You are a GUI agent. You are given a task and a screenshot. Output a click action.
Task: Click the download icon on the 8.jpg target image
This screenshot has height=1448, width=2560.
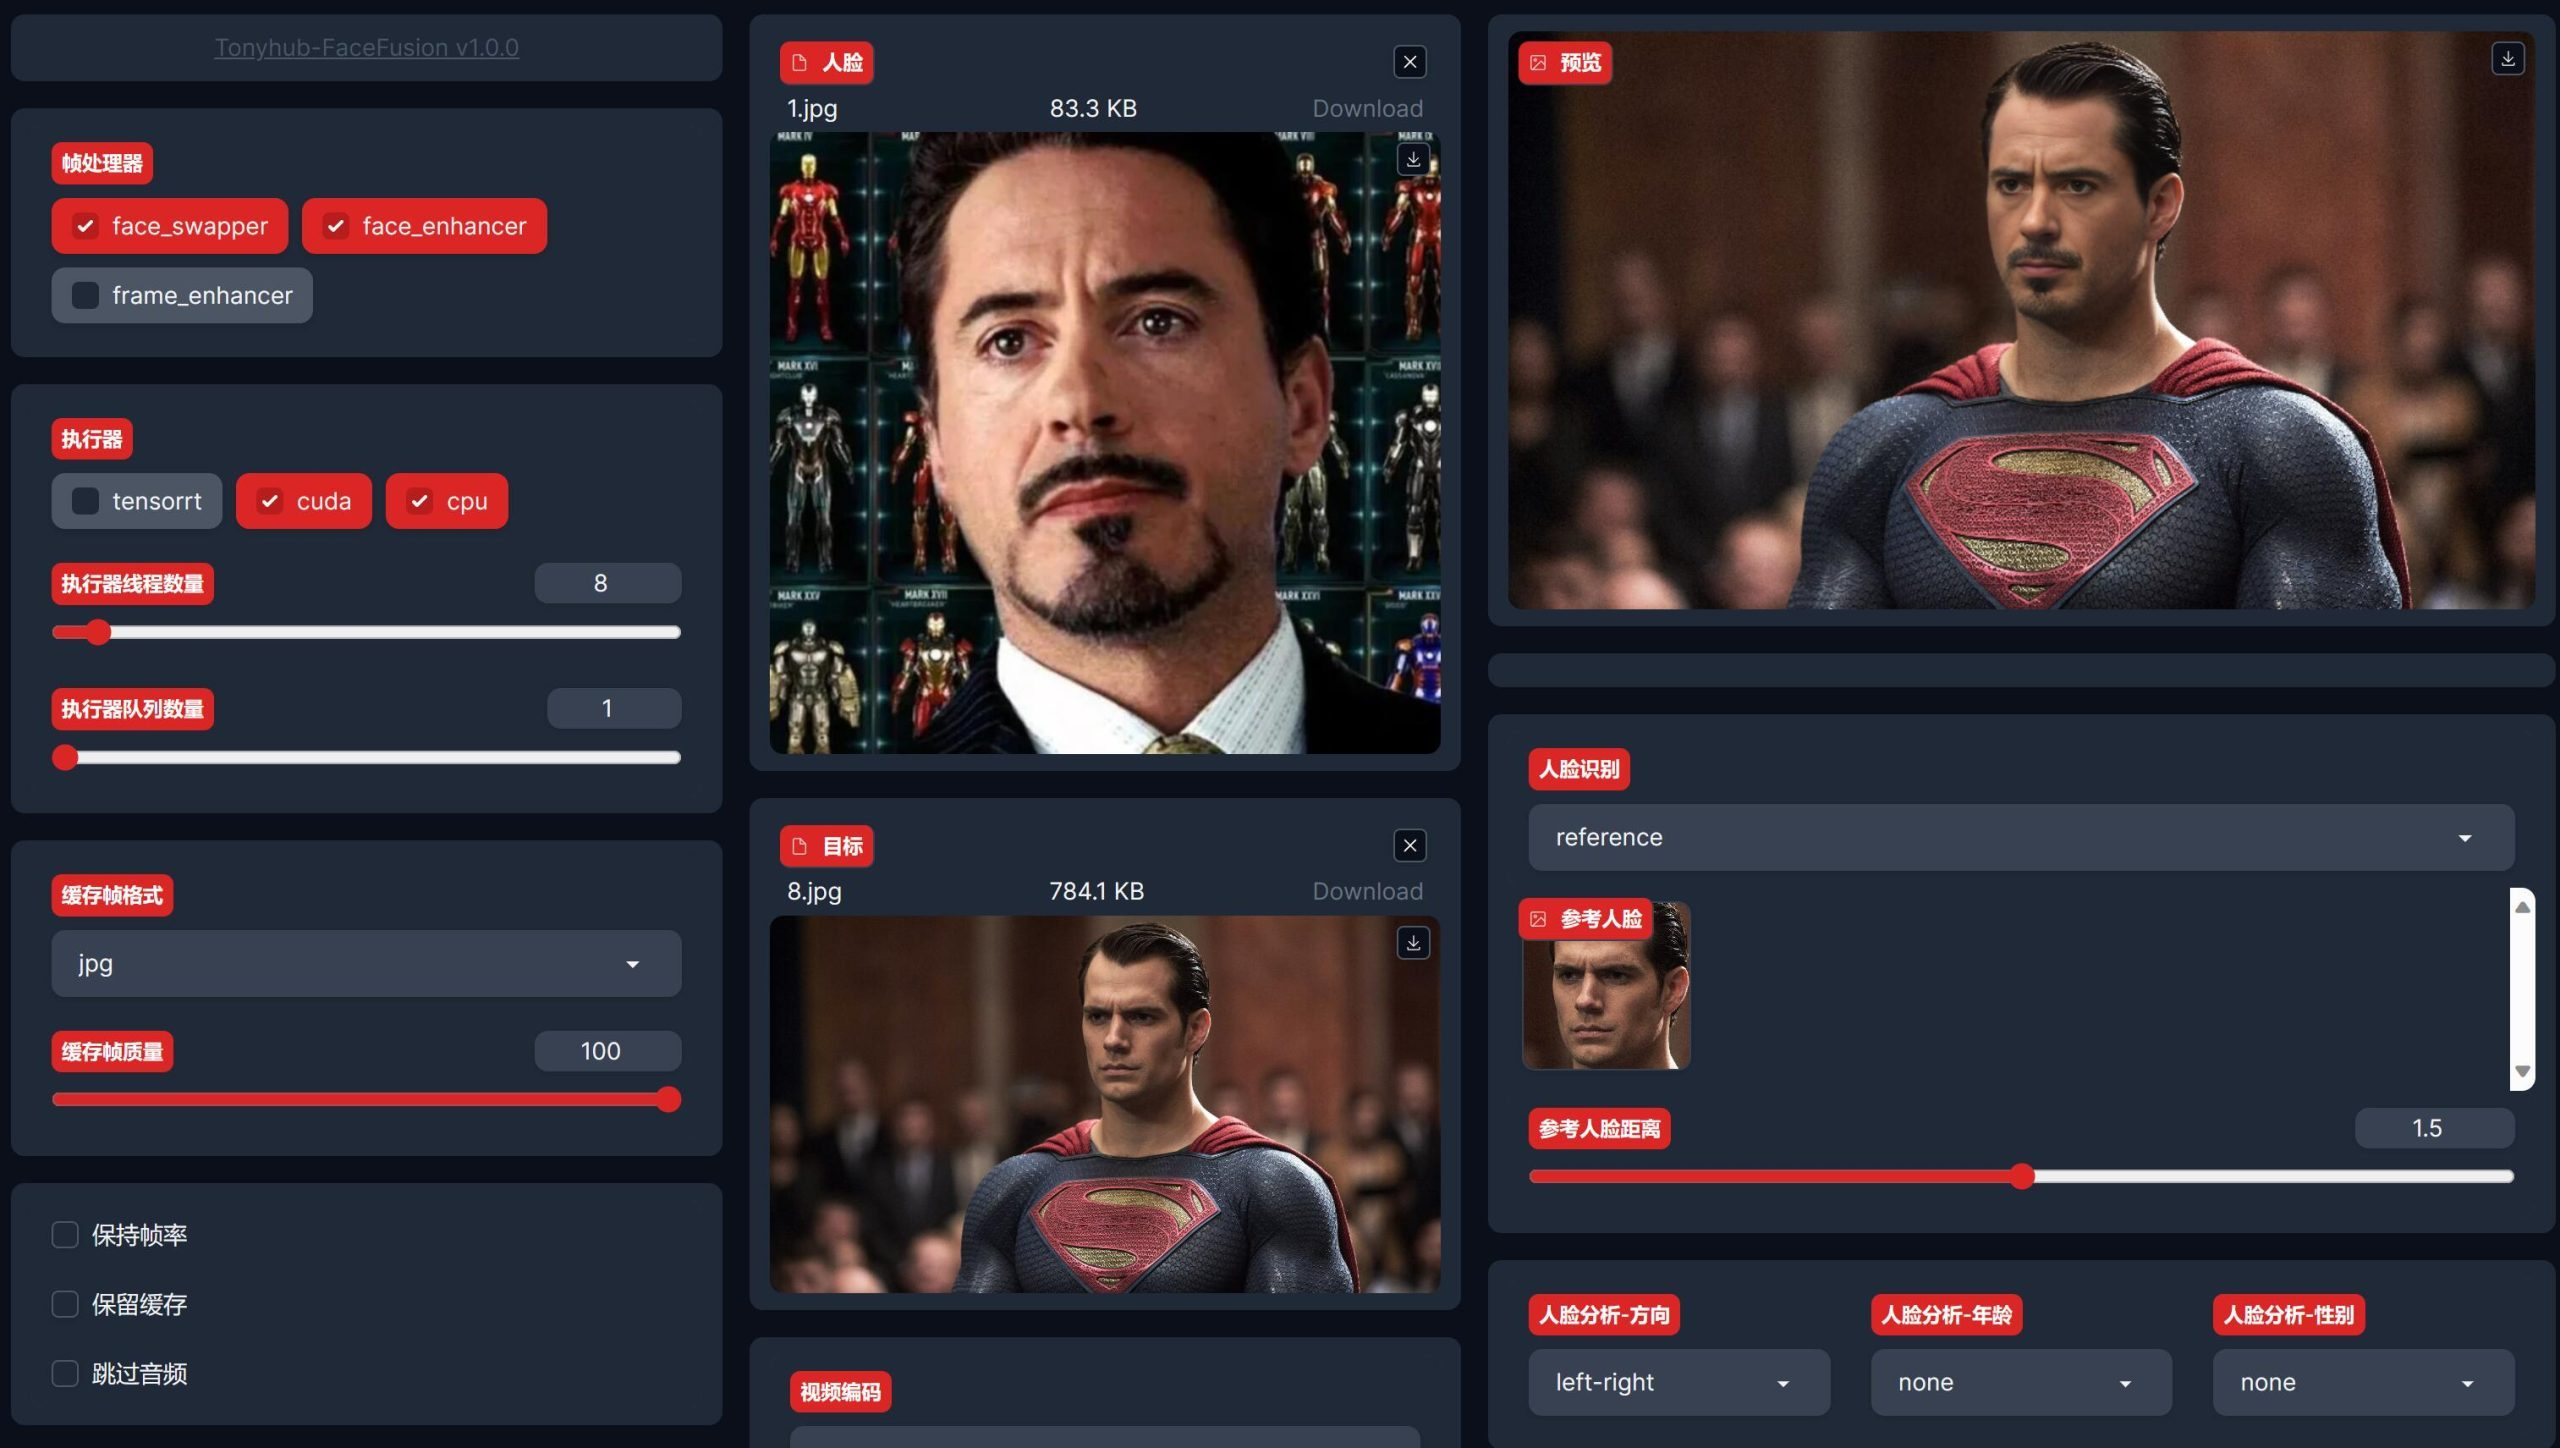click(1413, 943)
